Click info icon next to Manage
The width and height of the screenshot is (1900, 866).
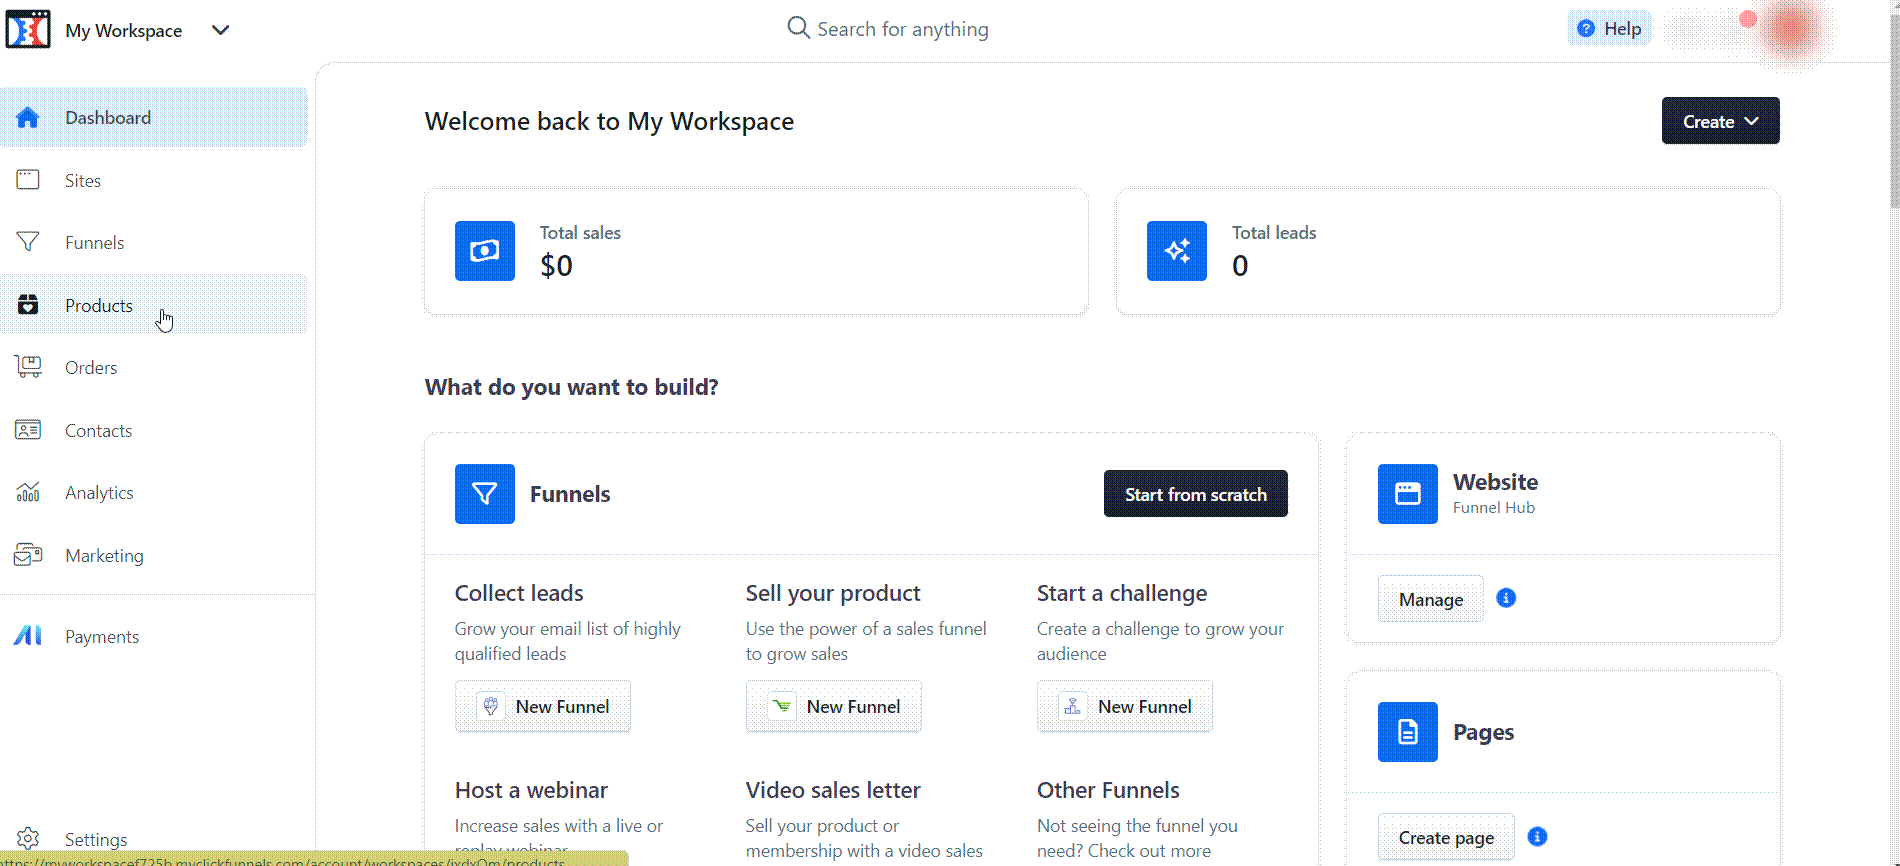point(1506,598)
